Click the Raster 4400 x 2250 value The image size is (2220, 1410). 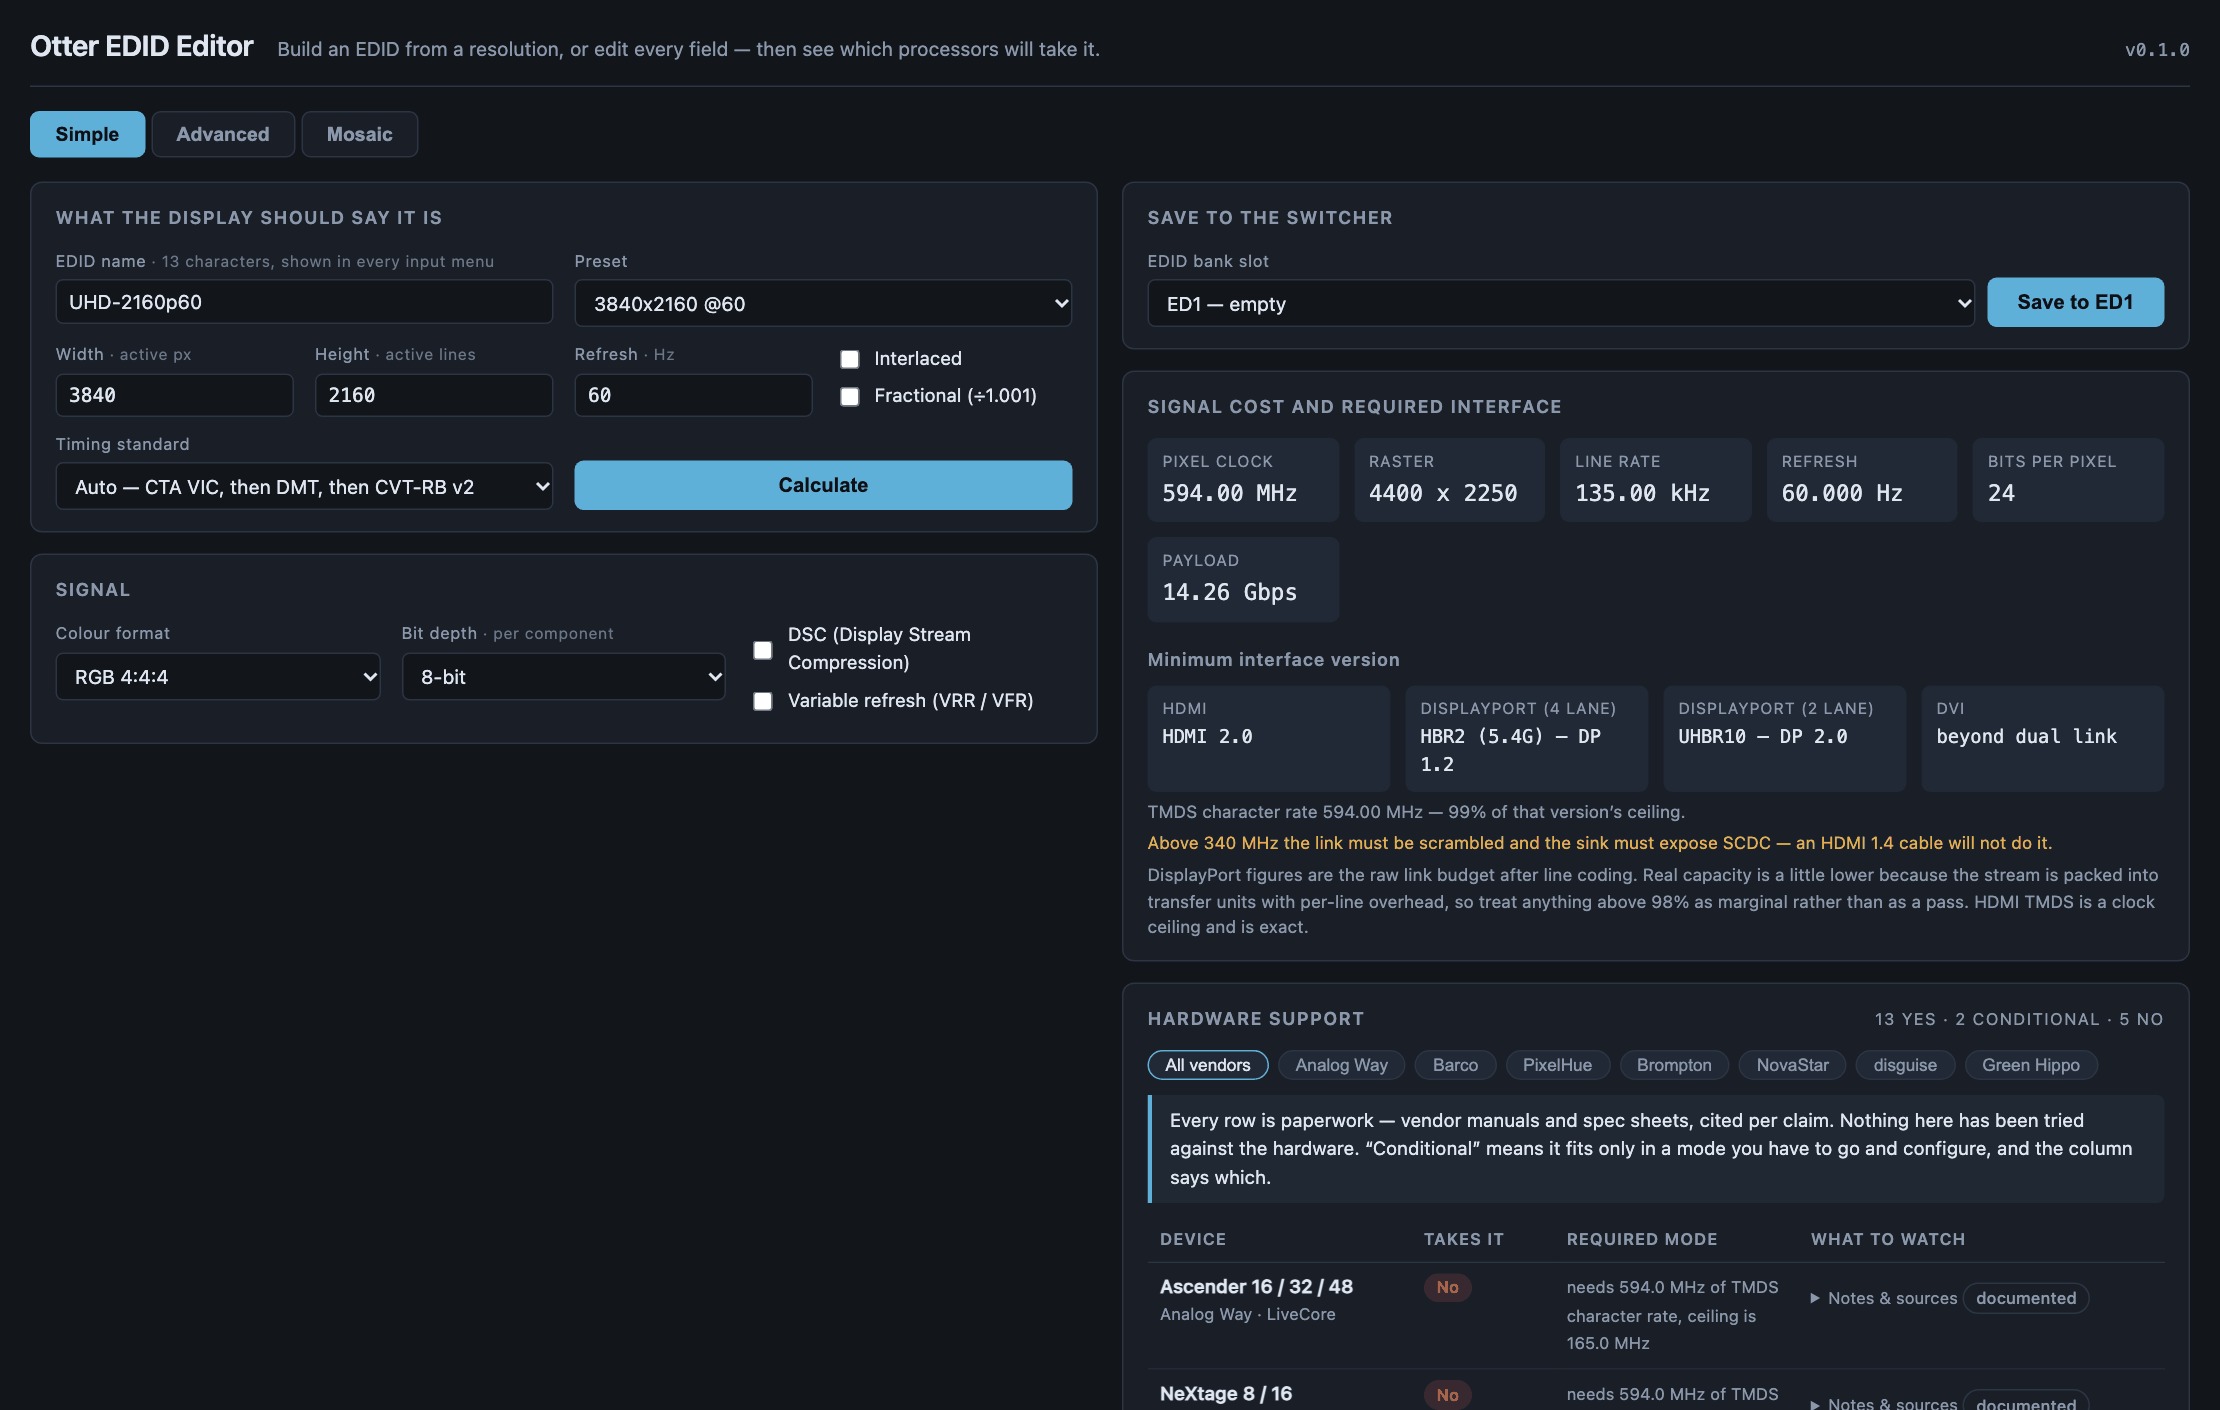(x=1443, y=493)
